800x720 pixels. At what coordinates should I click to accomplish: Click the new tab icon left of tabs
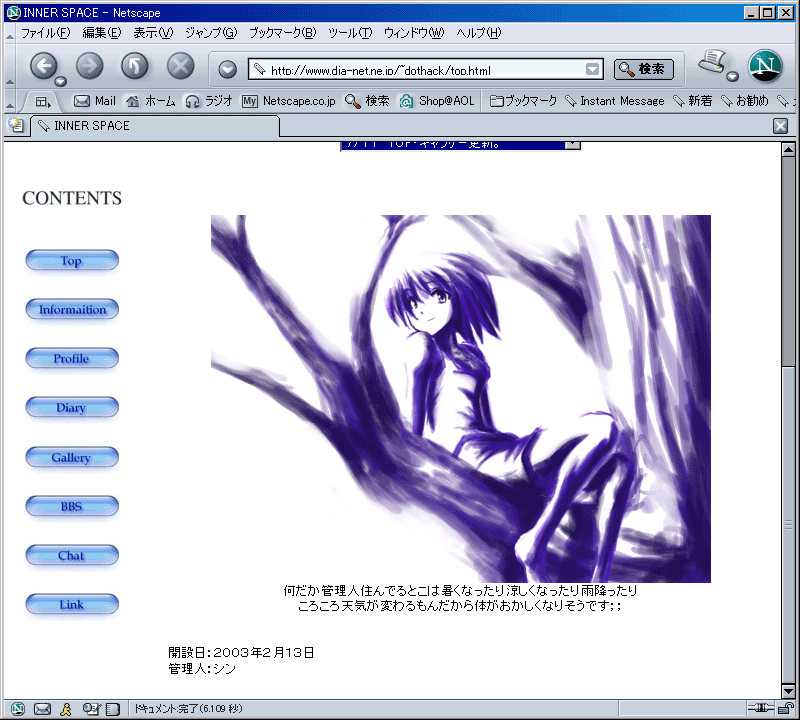(16, 125)
